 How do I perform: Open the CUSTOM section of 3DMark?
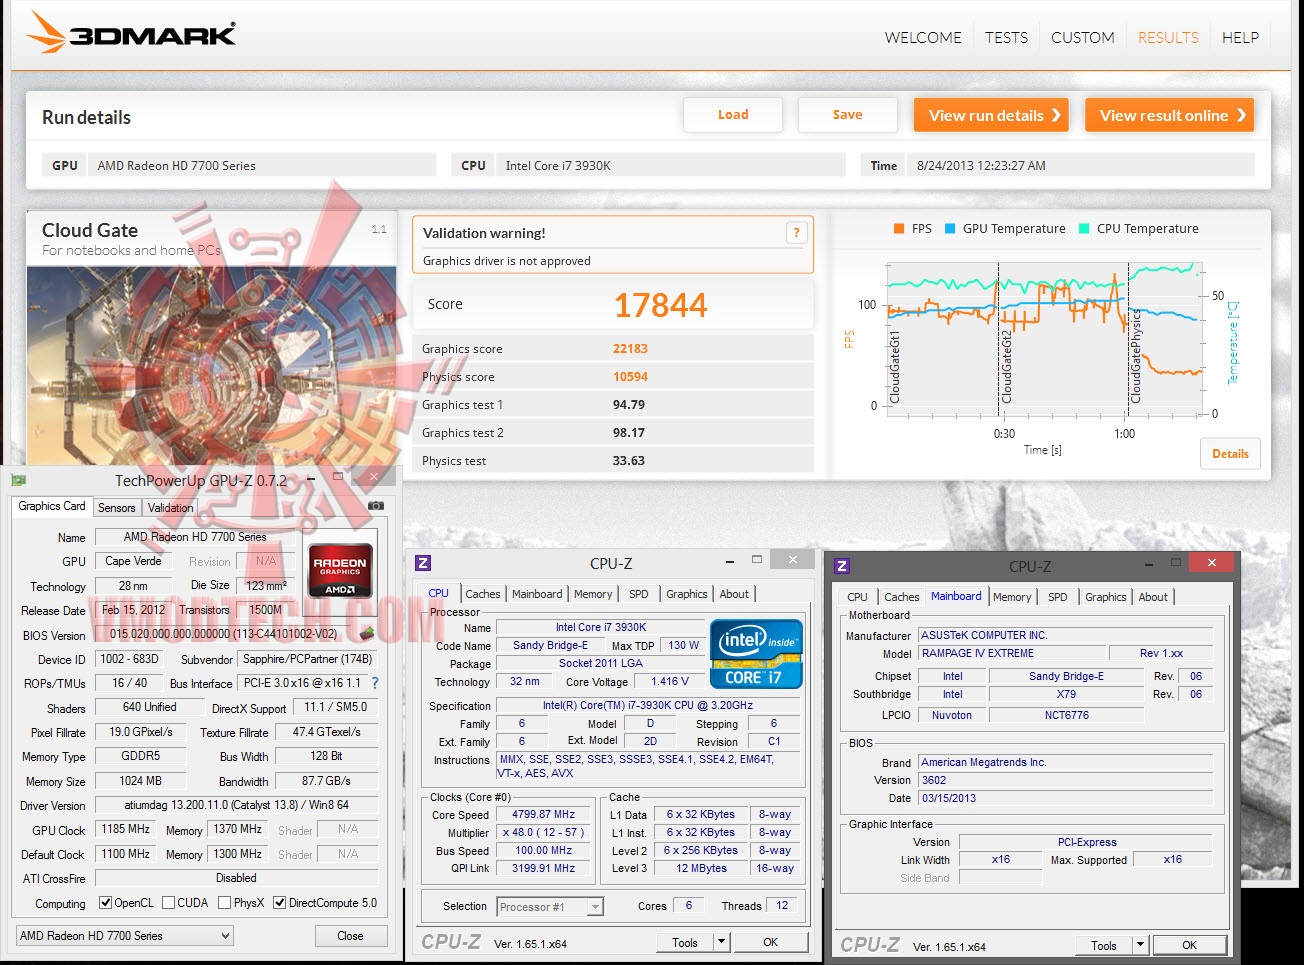[1082, 37]
